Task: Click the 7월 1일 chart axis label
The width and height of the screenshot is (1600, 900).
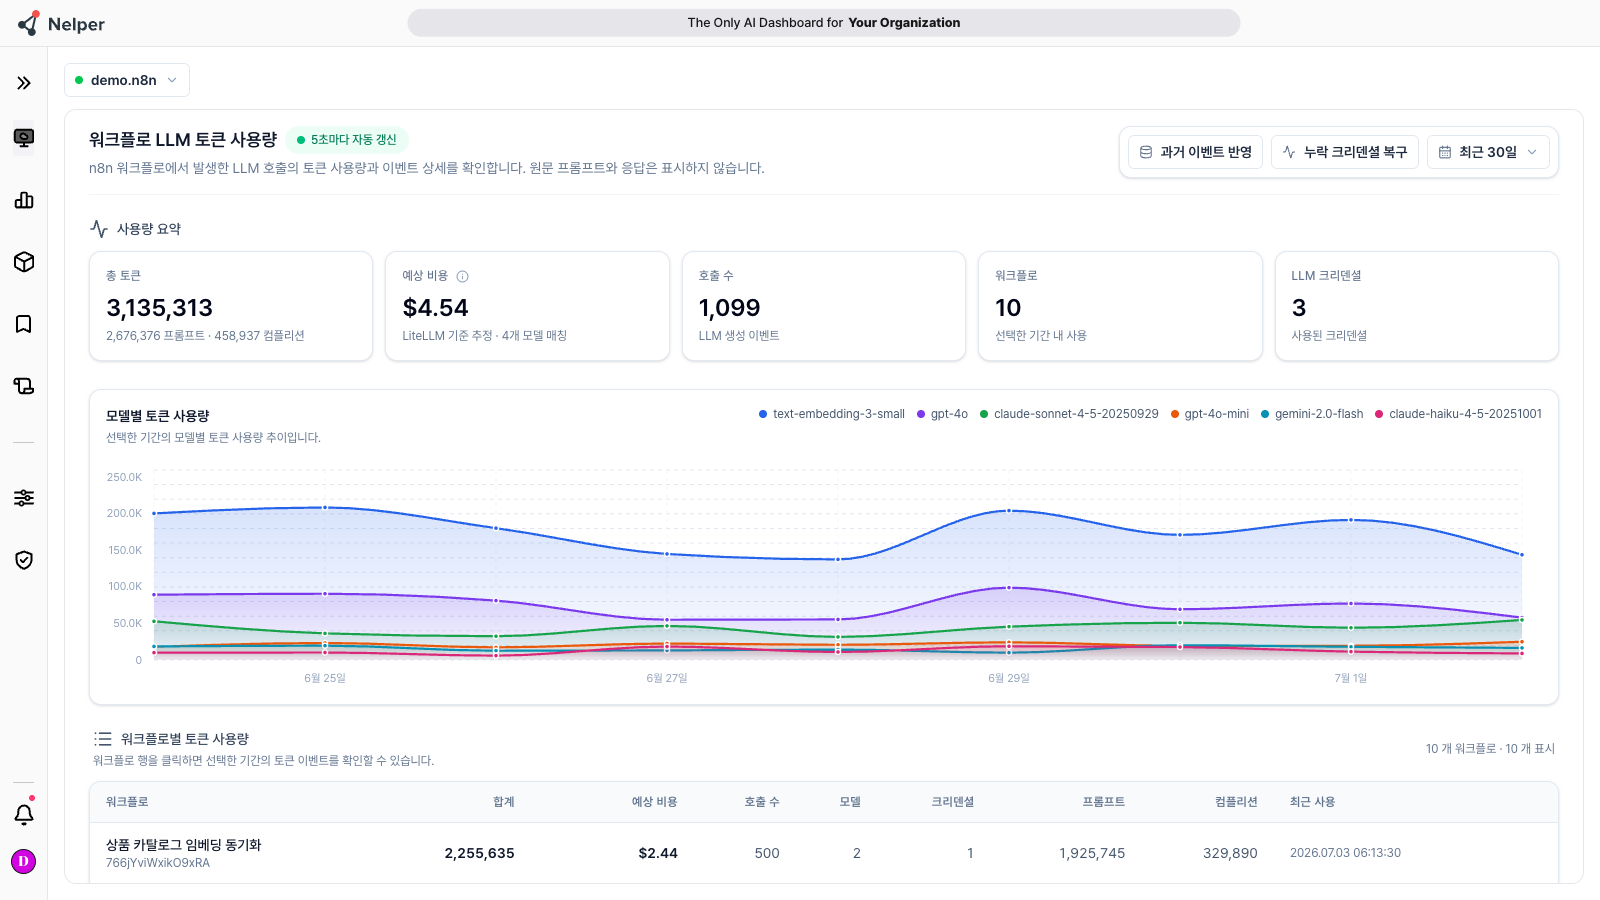Action: click(1351, 678)
